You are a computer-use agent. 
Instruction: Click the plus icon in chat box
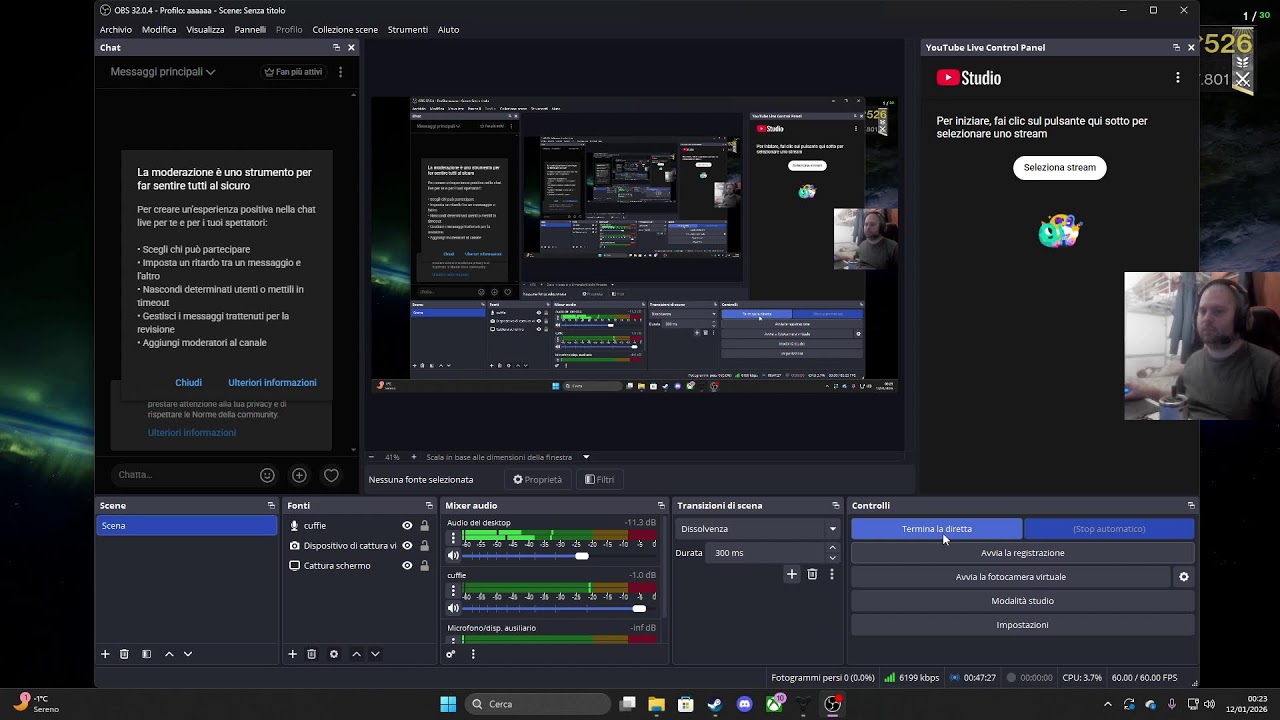(x=299, y=475)
